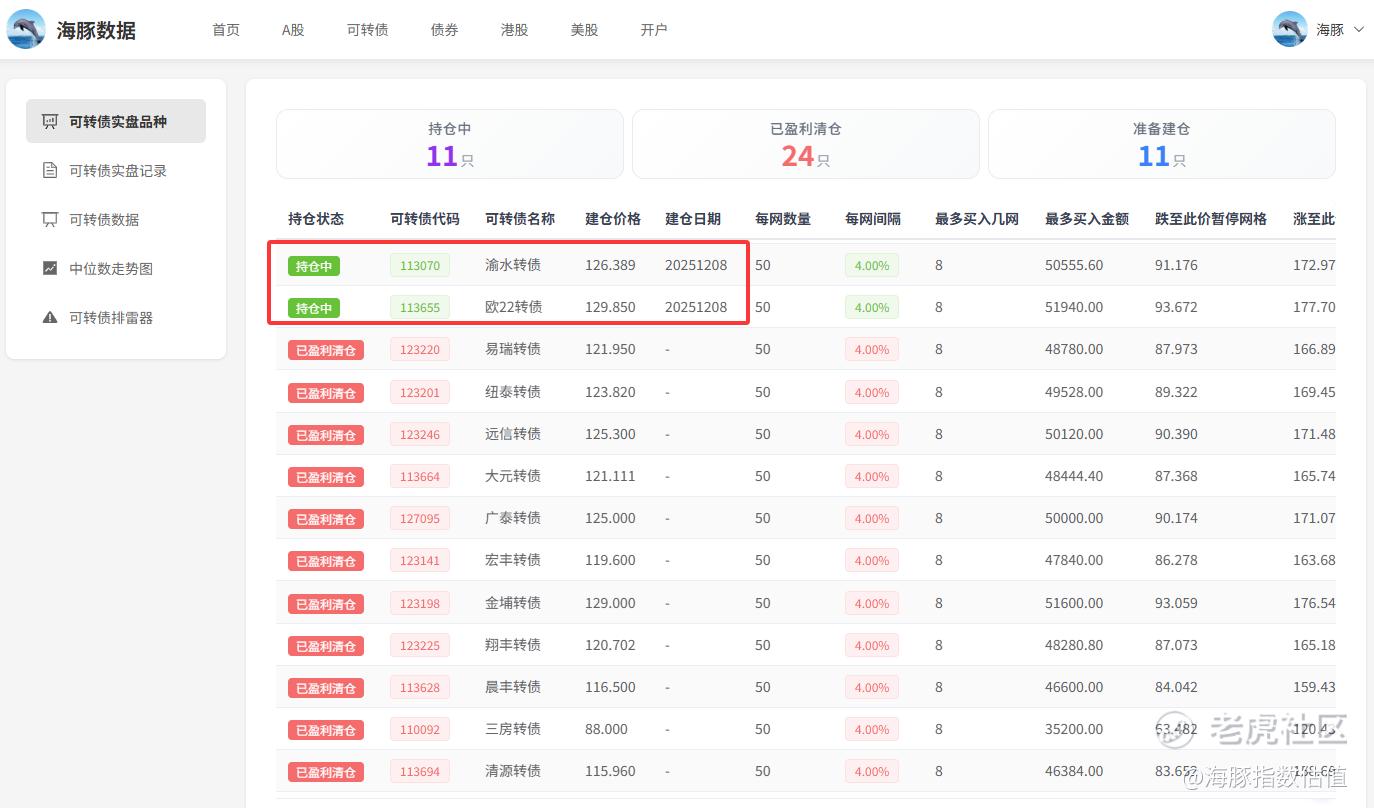Click the 欧22转债 bond name
This screenshot has width=1374, height=808.
514,307
